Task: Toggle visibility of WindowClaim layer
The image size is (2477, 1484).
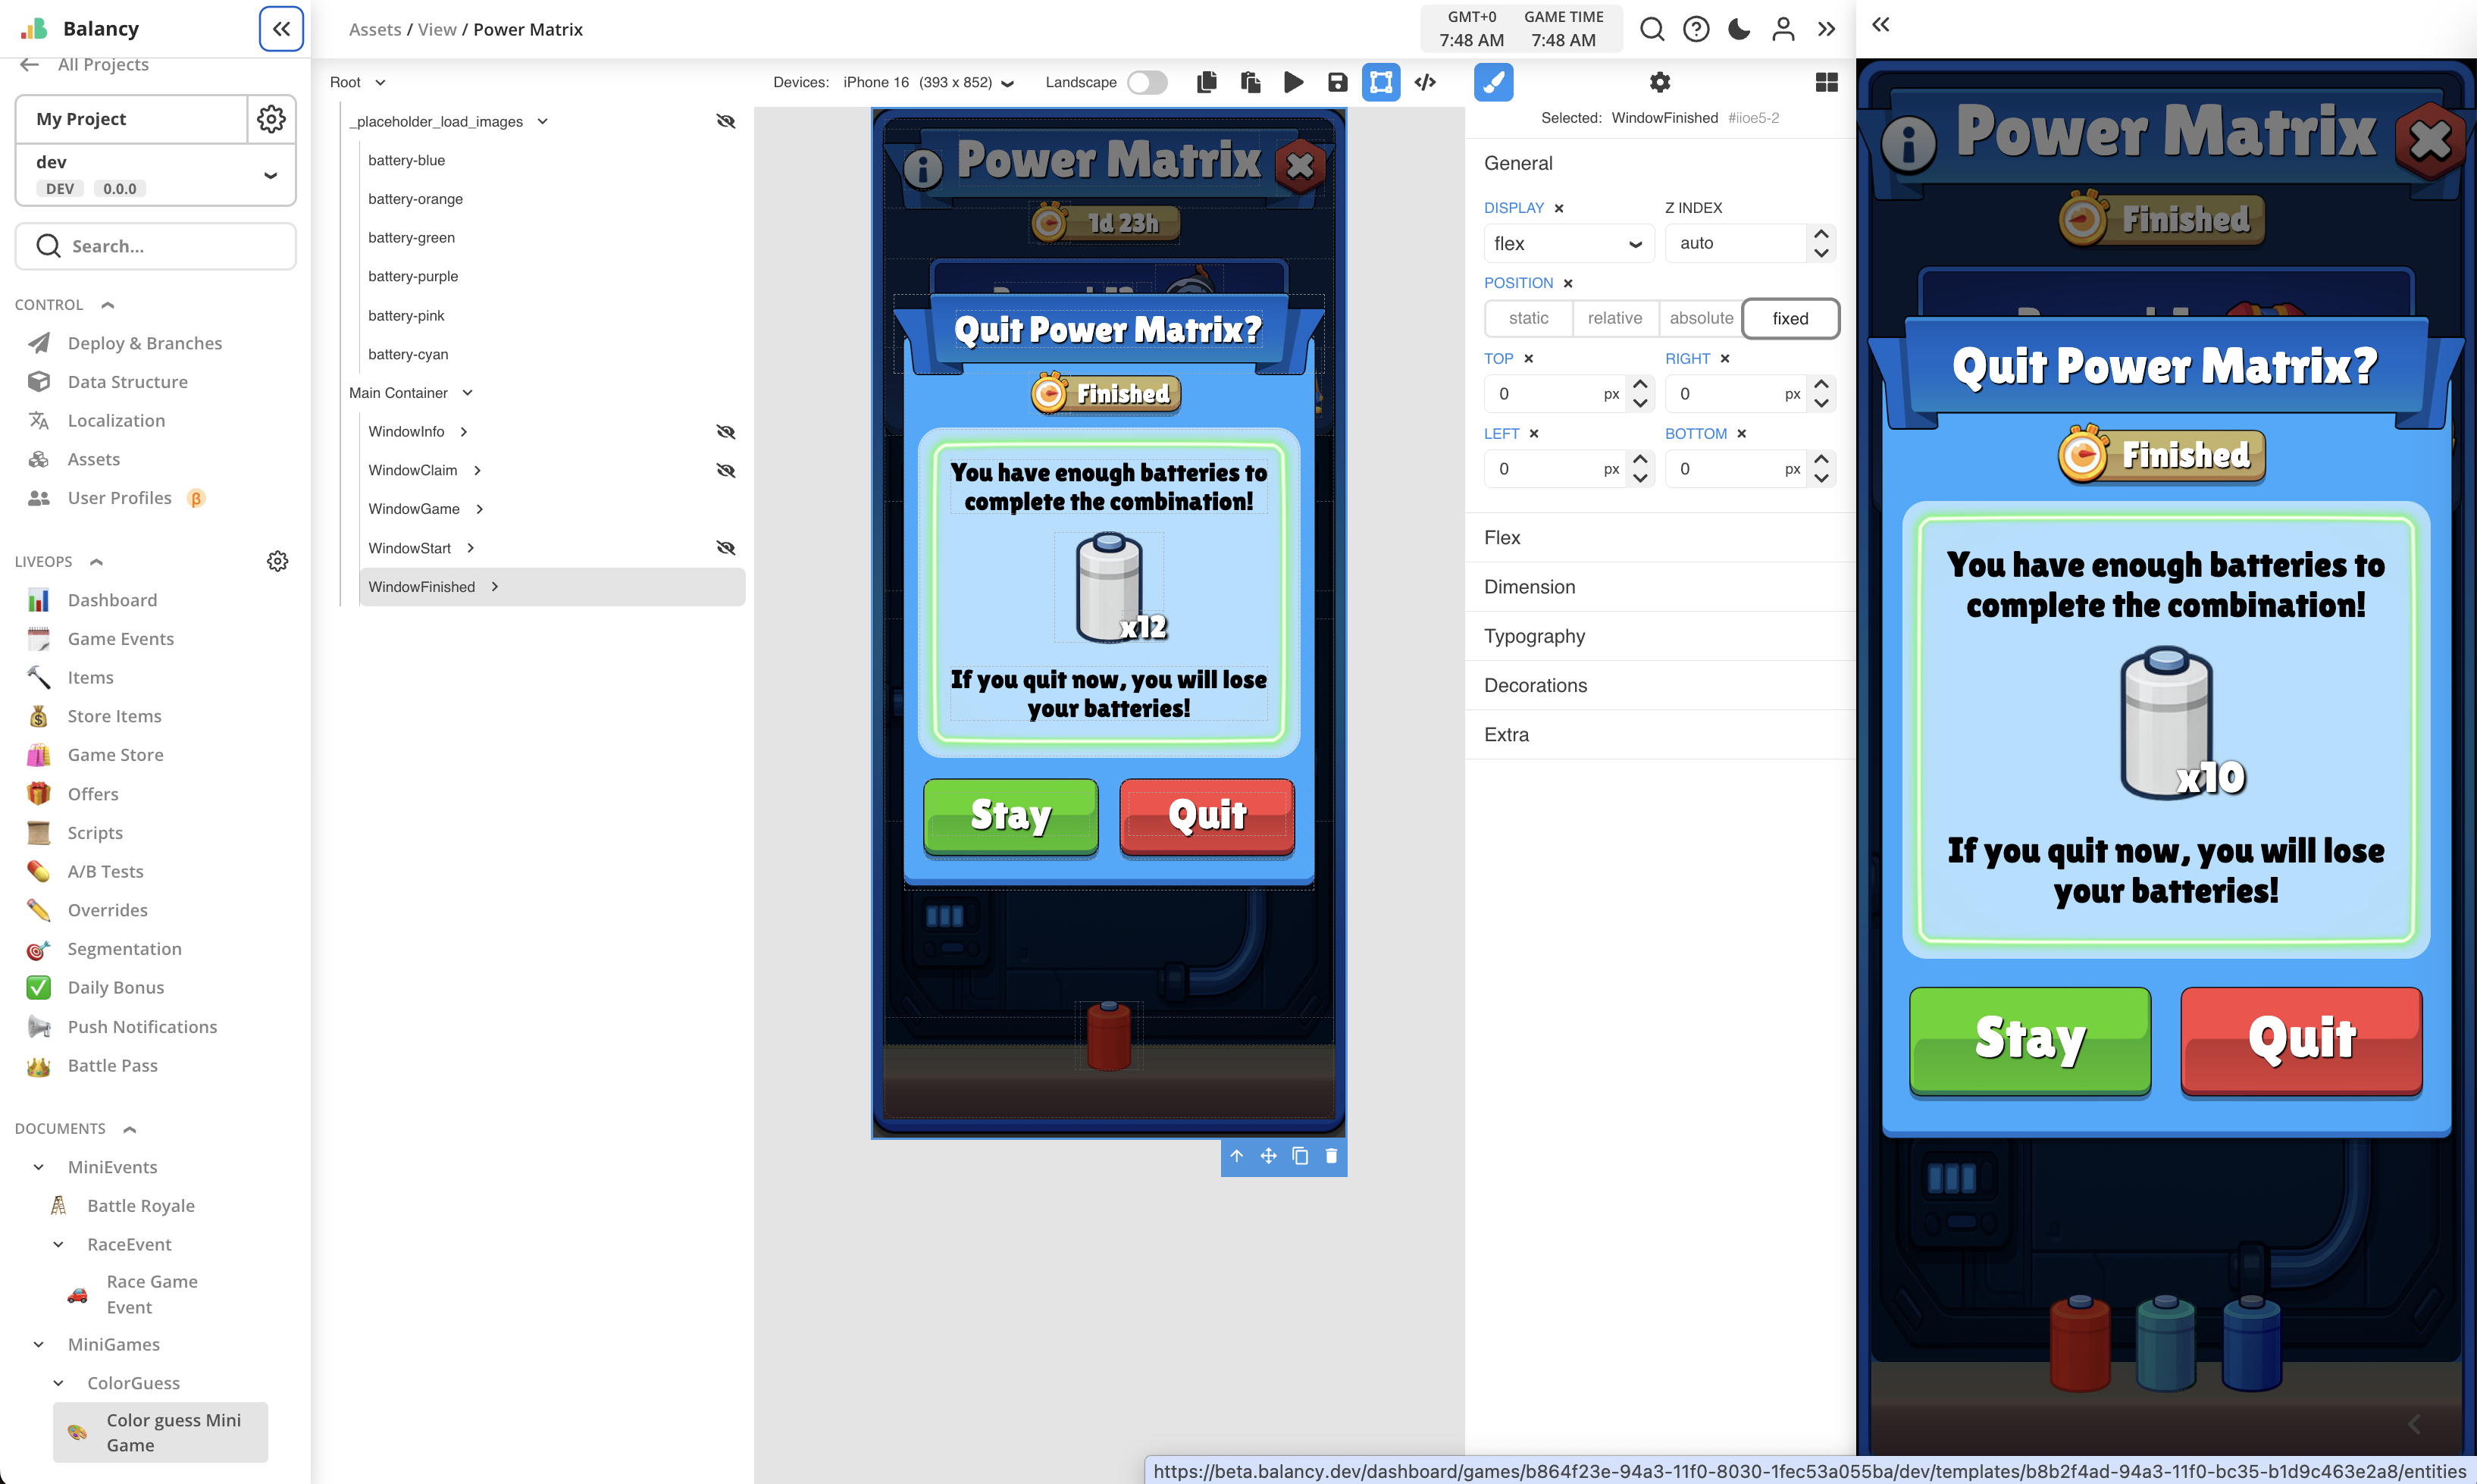Action: coord(726,470)
